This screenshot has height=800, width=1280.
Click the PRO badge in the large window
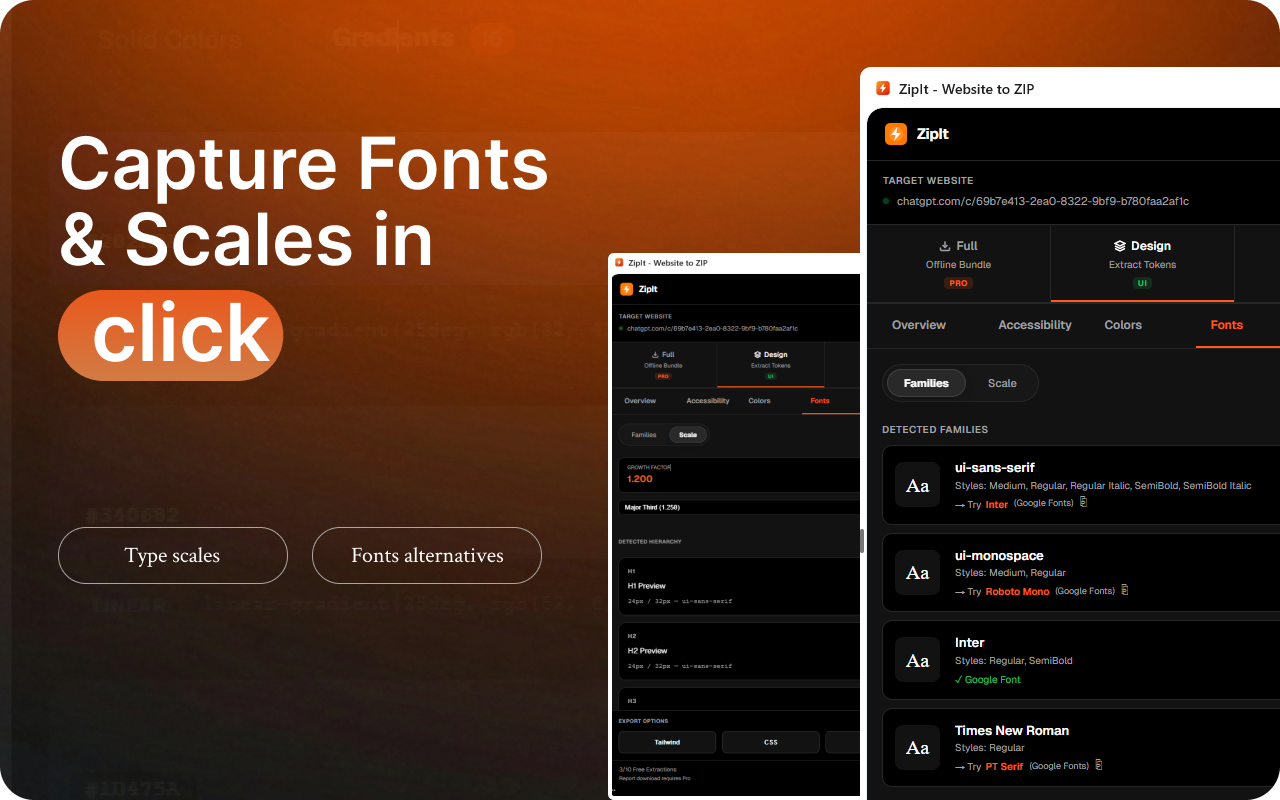point(959,283)
